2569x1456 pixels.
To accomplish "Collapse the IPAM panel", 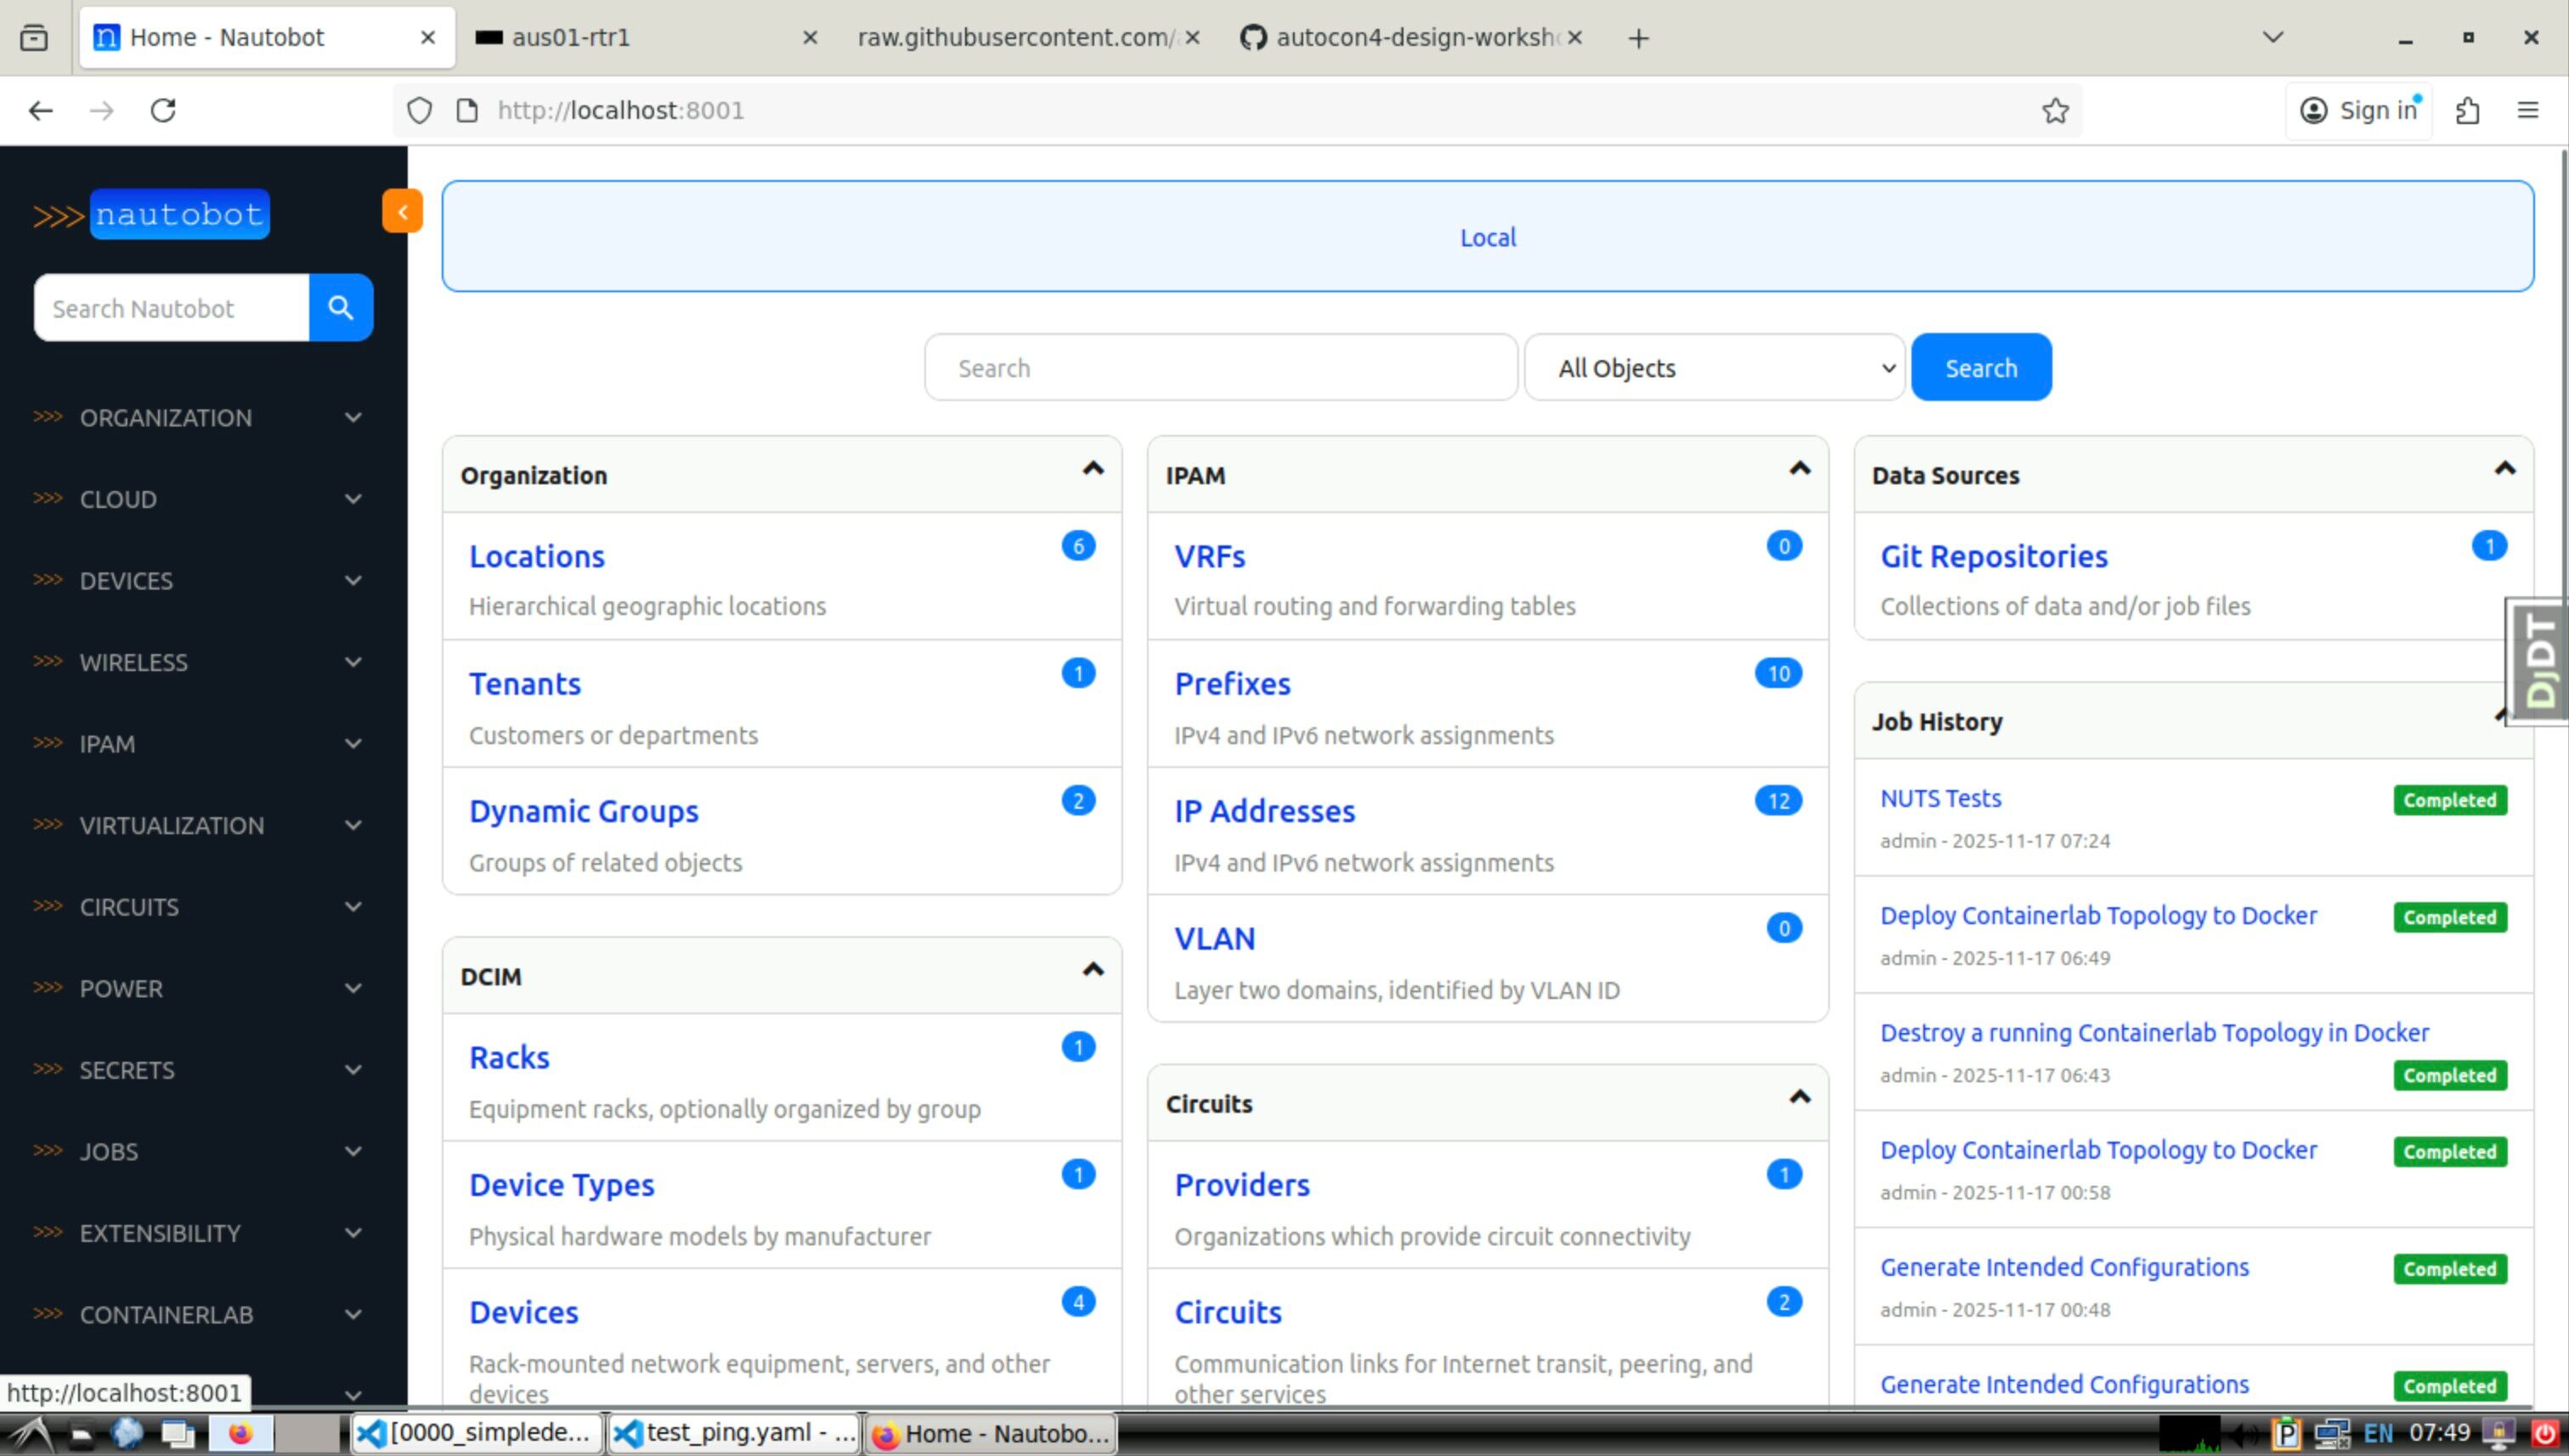I will [1799, 469].
